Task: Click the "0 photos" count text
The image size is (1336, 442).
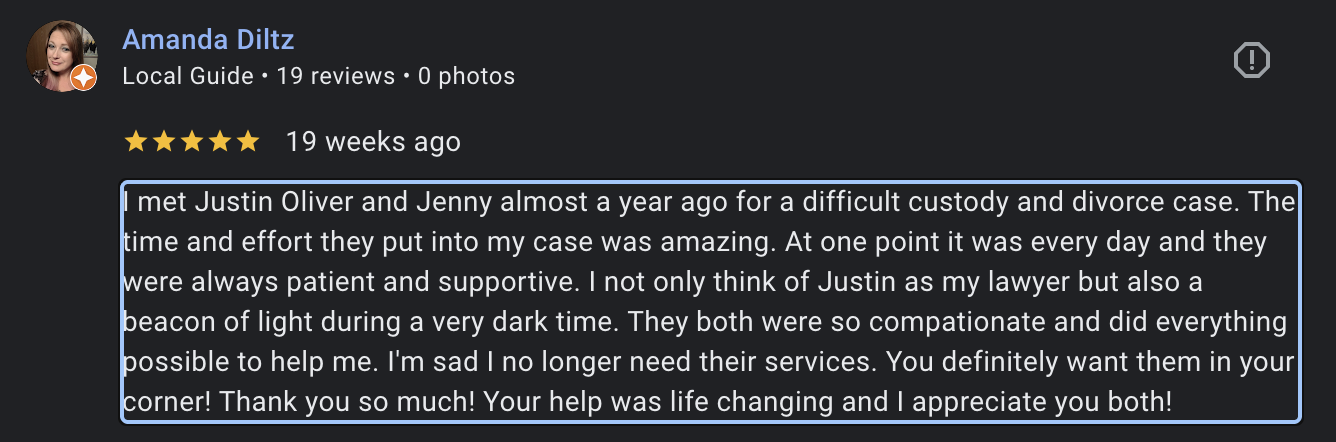Action: [x=466, y=76]
